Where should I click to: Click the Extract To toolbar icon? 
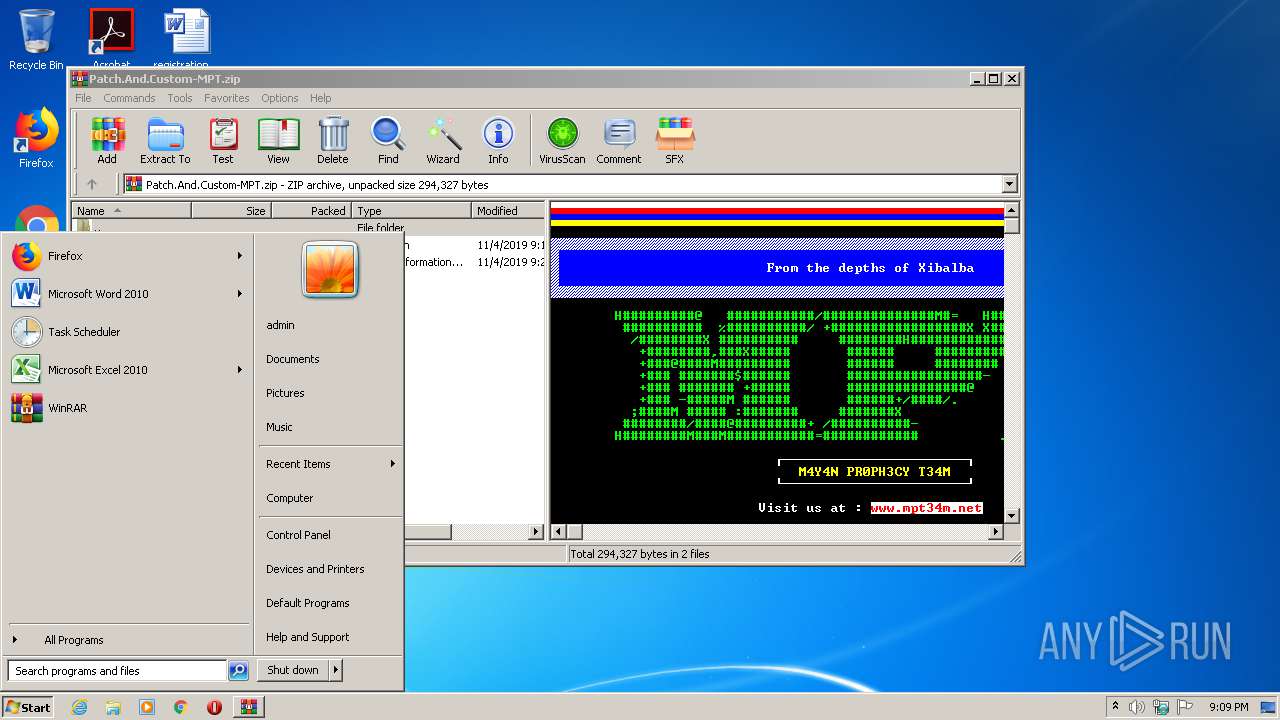pyautogui.click(x=165, y=140)
